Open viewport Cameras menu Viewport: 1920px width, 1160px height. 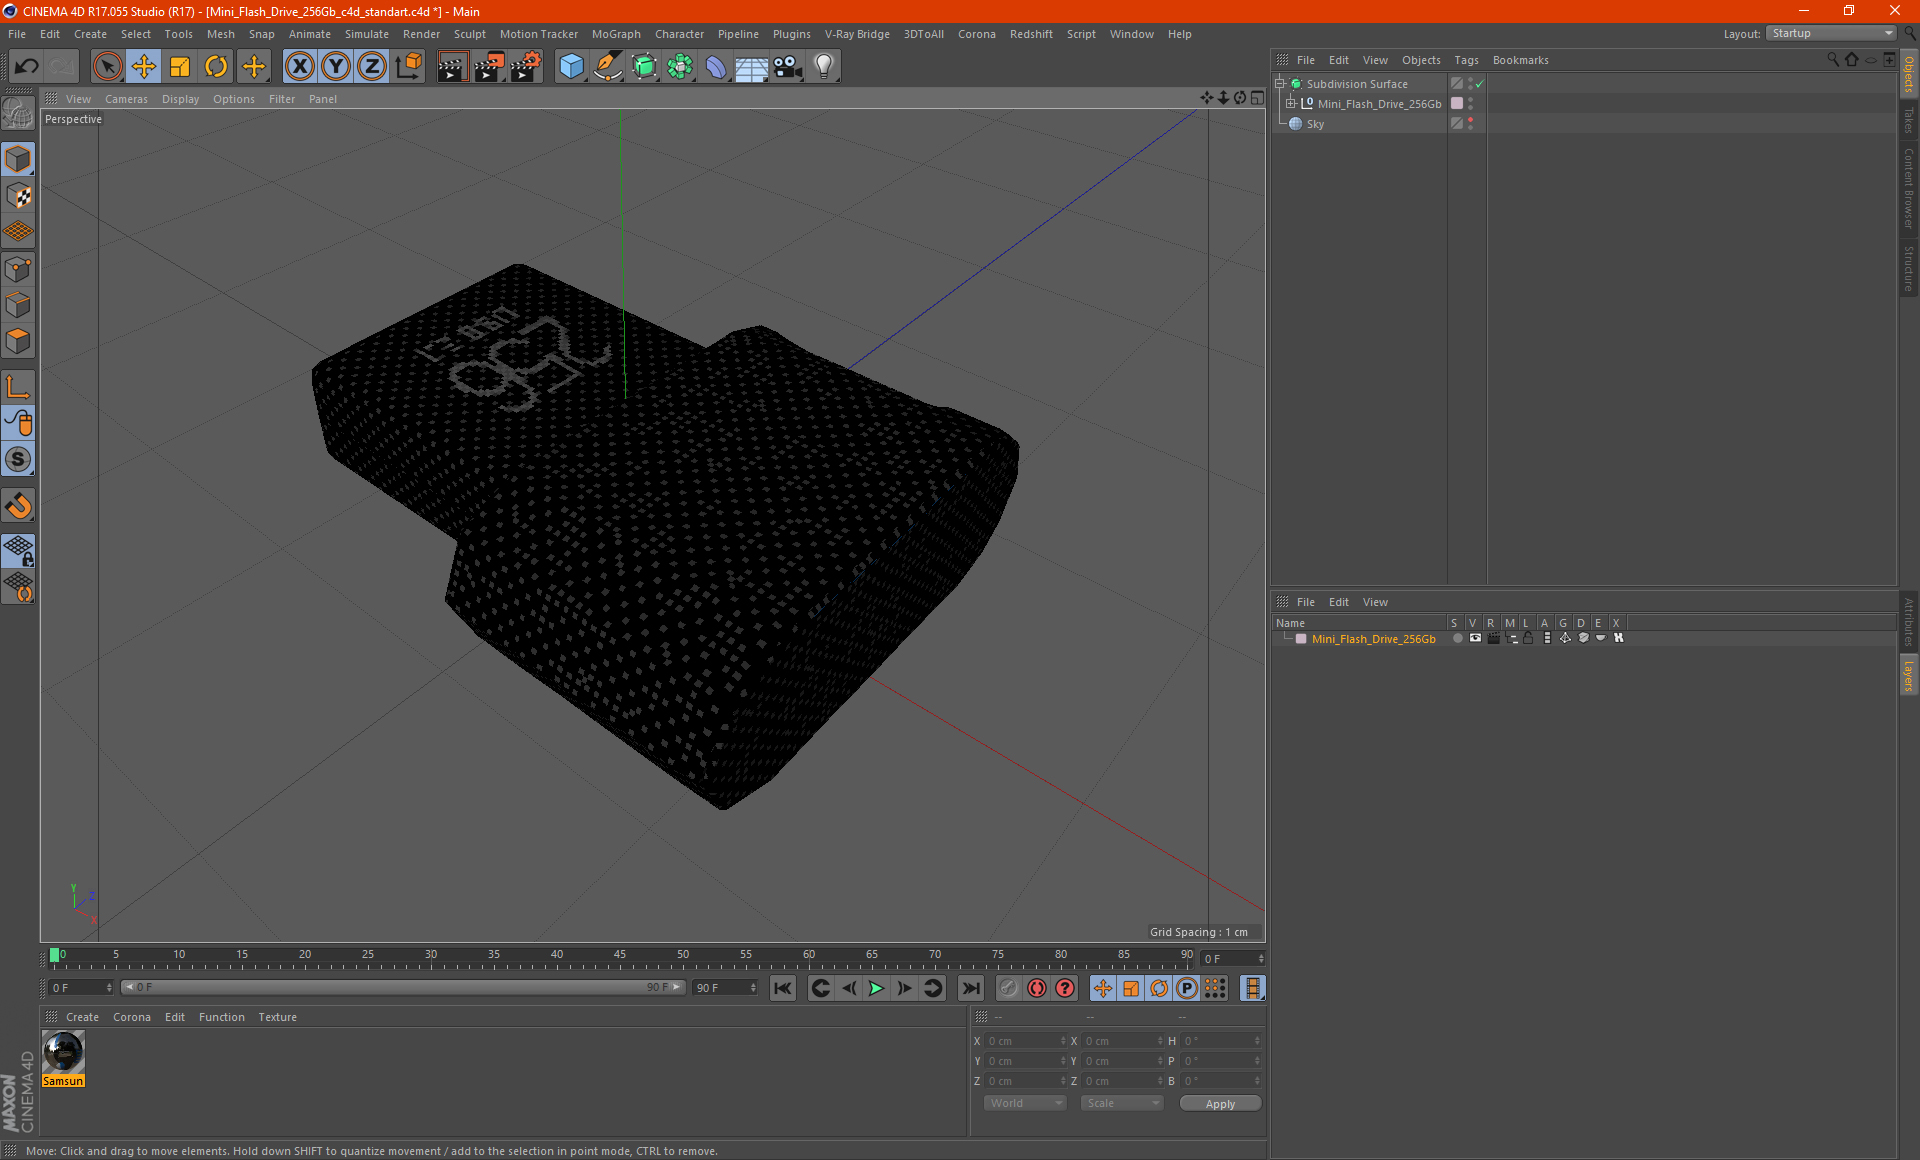coord(126,99)
